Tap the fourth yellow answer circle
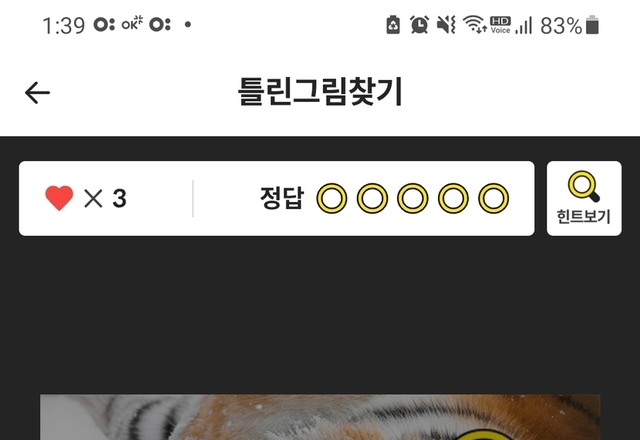 453,198
